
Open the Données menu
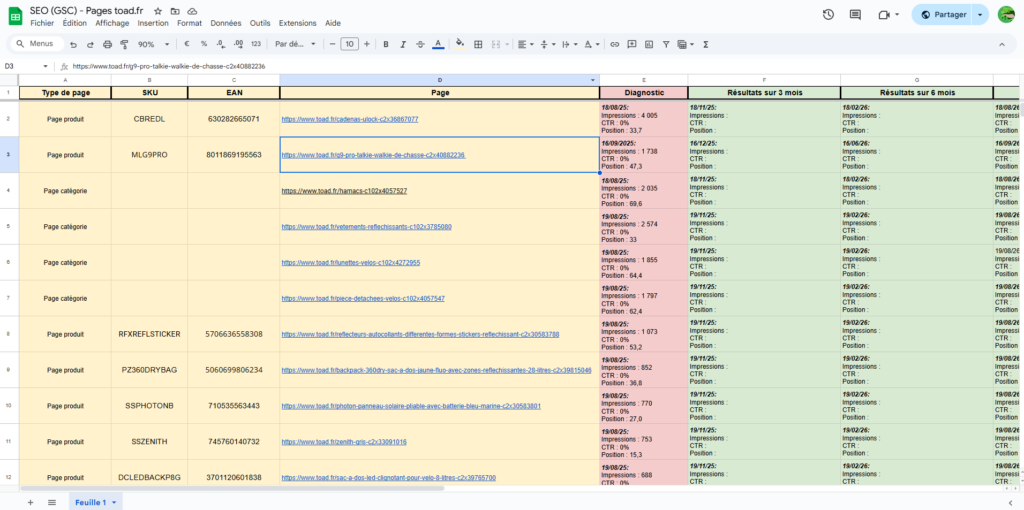(225, 22)
